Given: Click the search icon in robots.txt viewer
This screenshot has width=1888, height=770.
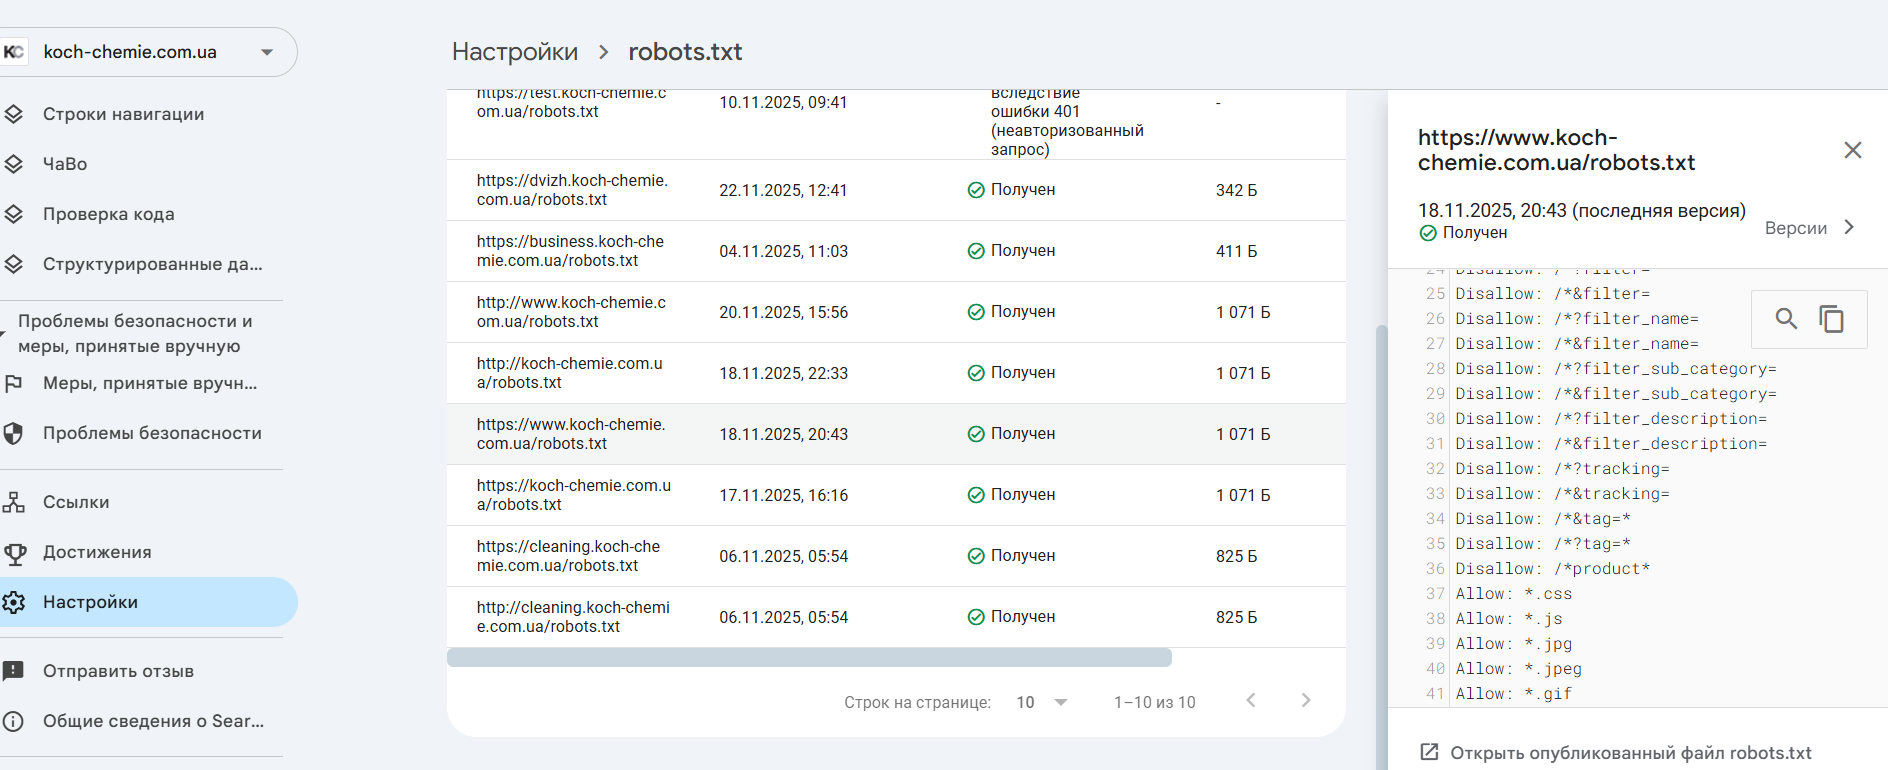Looking at the screenshot, I should (x=1786, y=319).
